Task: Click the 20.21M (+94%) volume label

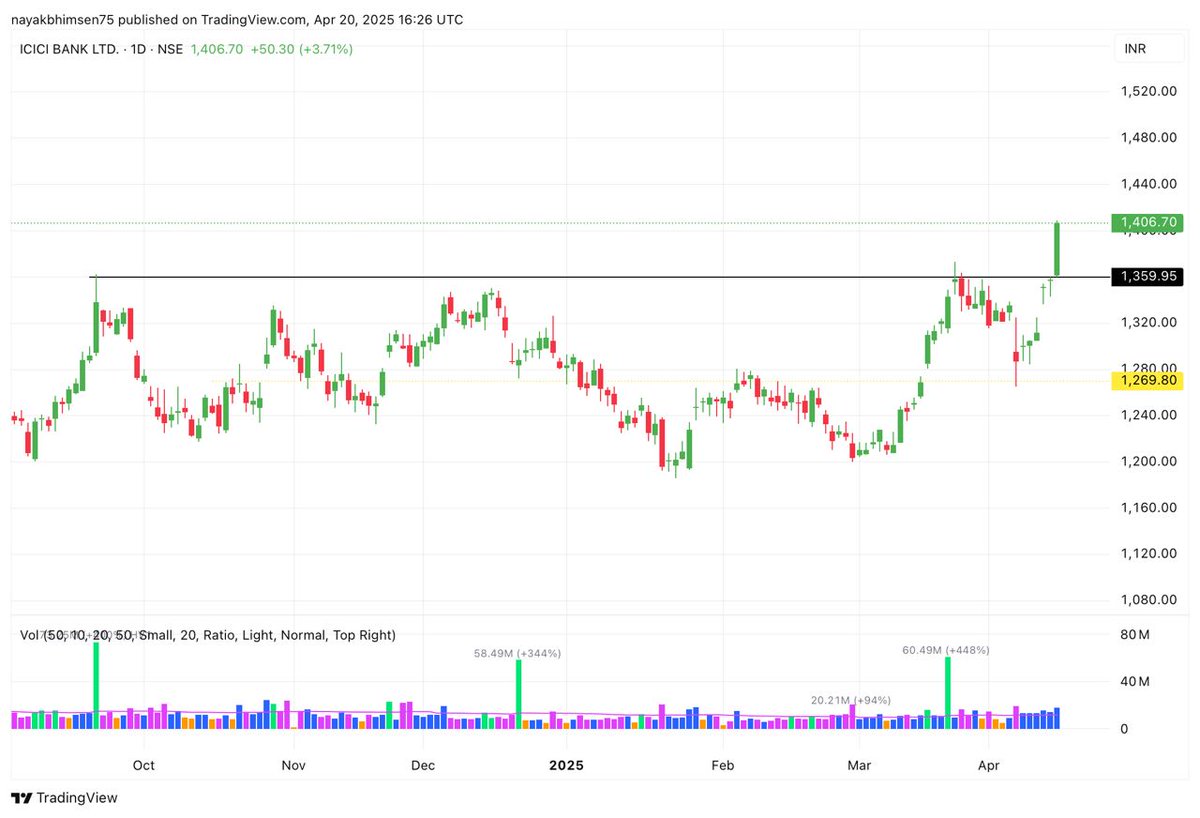Action: [850, 700]
